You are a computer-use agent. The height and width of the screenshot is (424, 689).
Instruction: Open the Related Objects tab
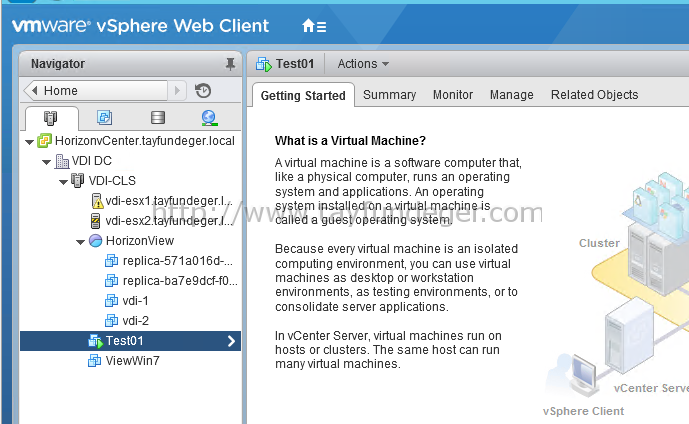tap(594, 95)
